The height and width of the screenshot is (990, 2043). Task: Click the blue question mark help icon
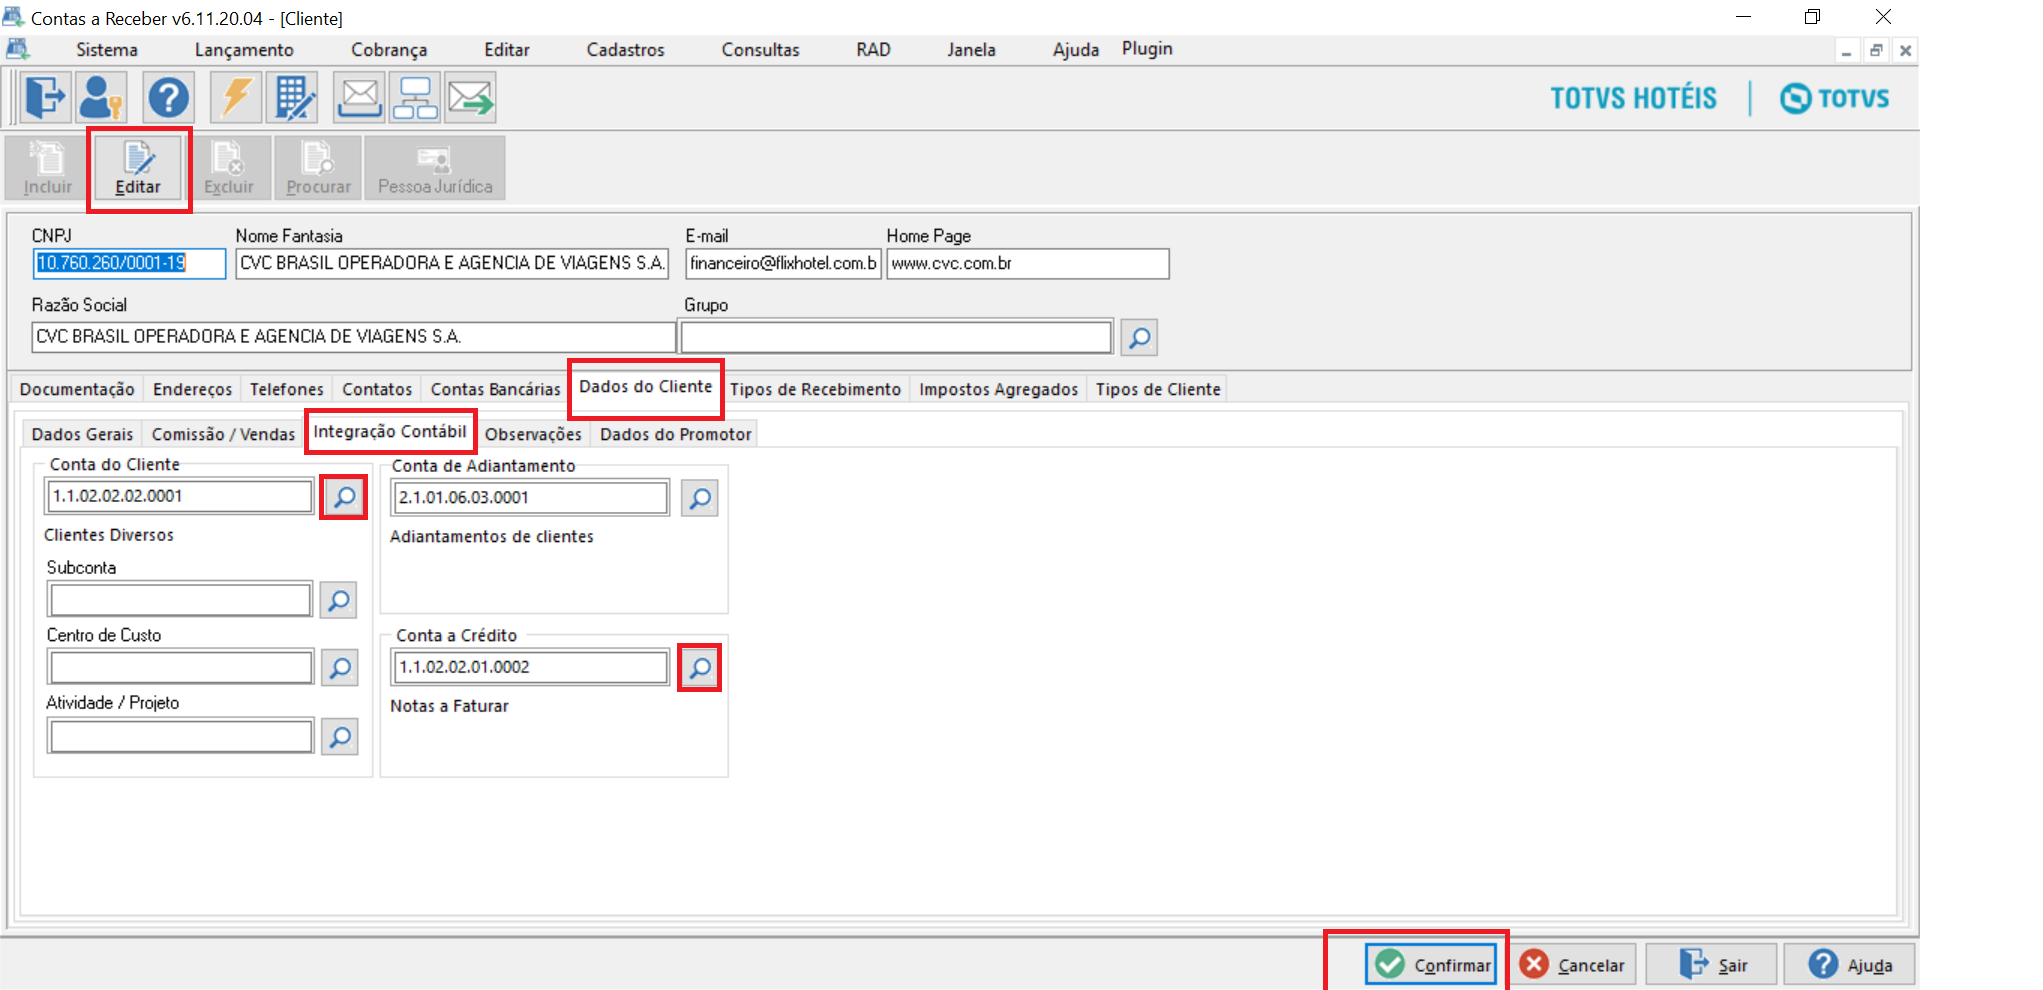[168, 98]
